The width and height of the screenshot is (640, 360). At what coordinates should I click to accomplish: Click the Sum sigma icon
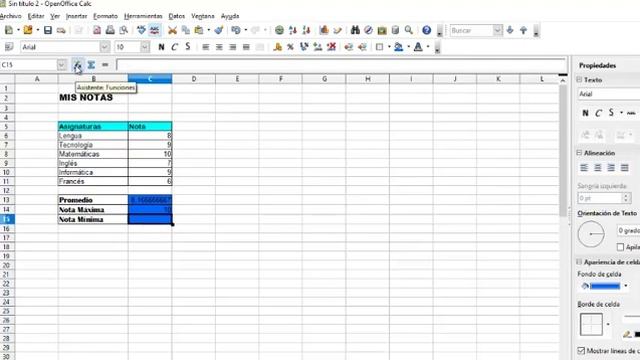click(x=91, y=65)
